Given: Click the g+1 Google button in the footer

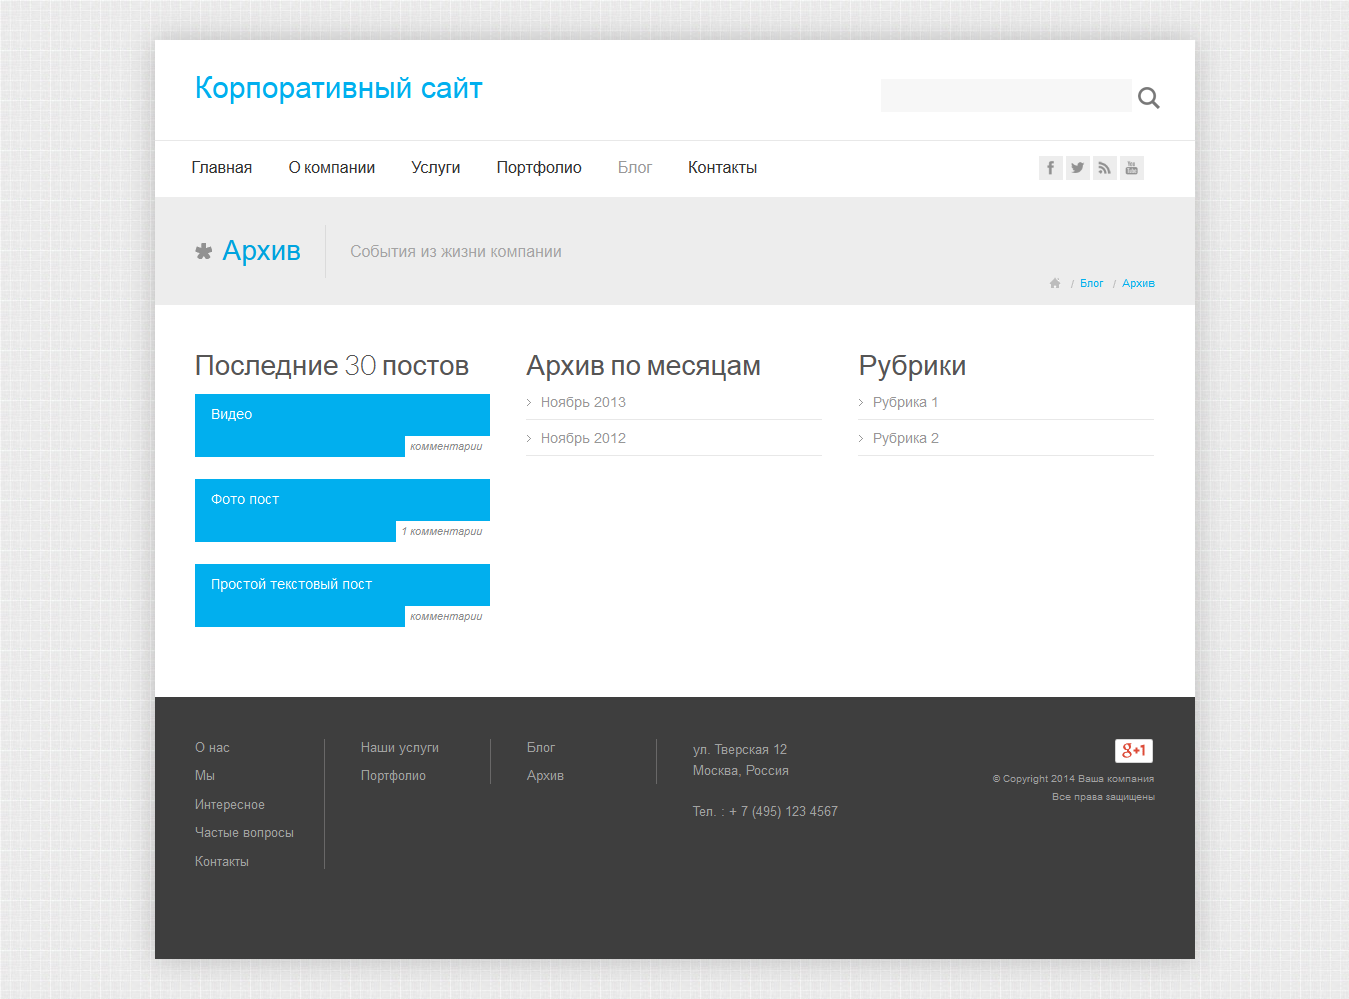Looking at the screenshot, I should 1133,750.
